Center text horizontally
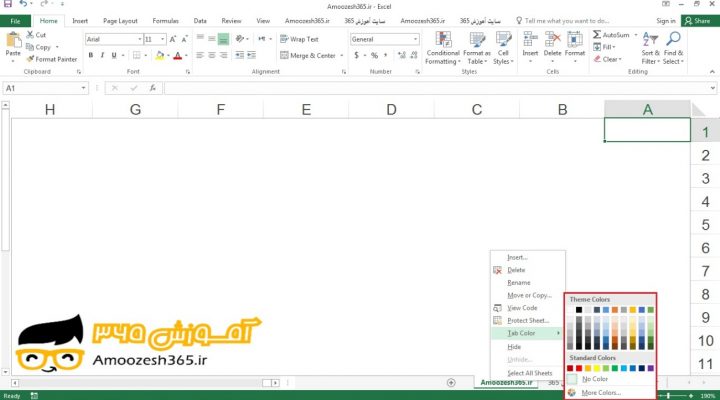The width and height of the screenshot is (720, 400). (212, 56)
